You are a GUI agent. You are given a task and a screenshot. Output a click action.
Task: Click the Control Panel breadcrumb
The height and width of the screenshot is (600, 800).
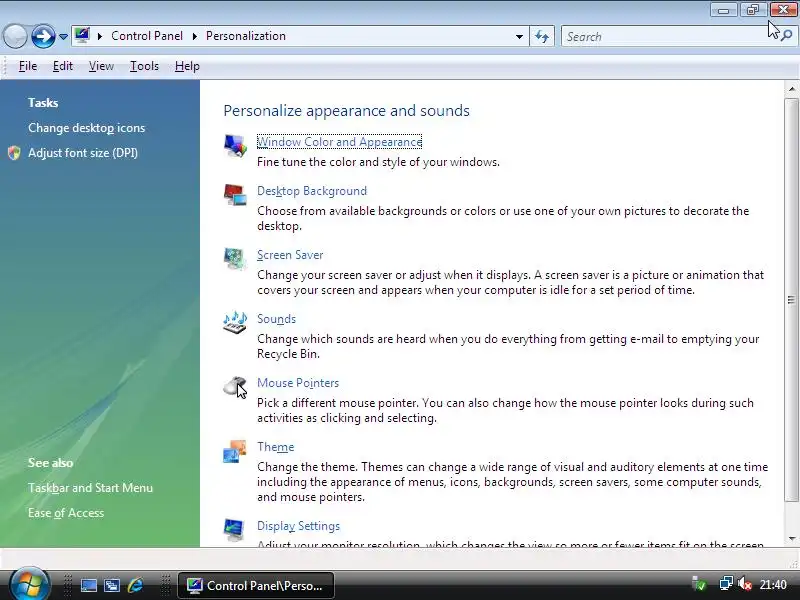(147, 36)
